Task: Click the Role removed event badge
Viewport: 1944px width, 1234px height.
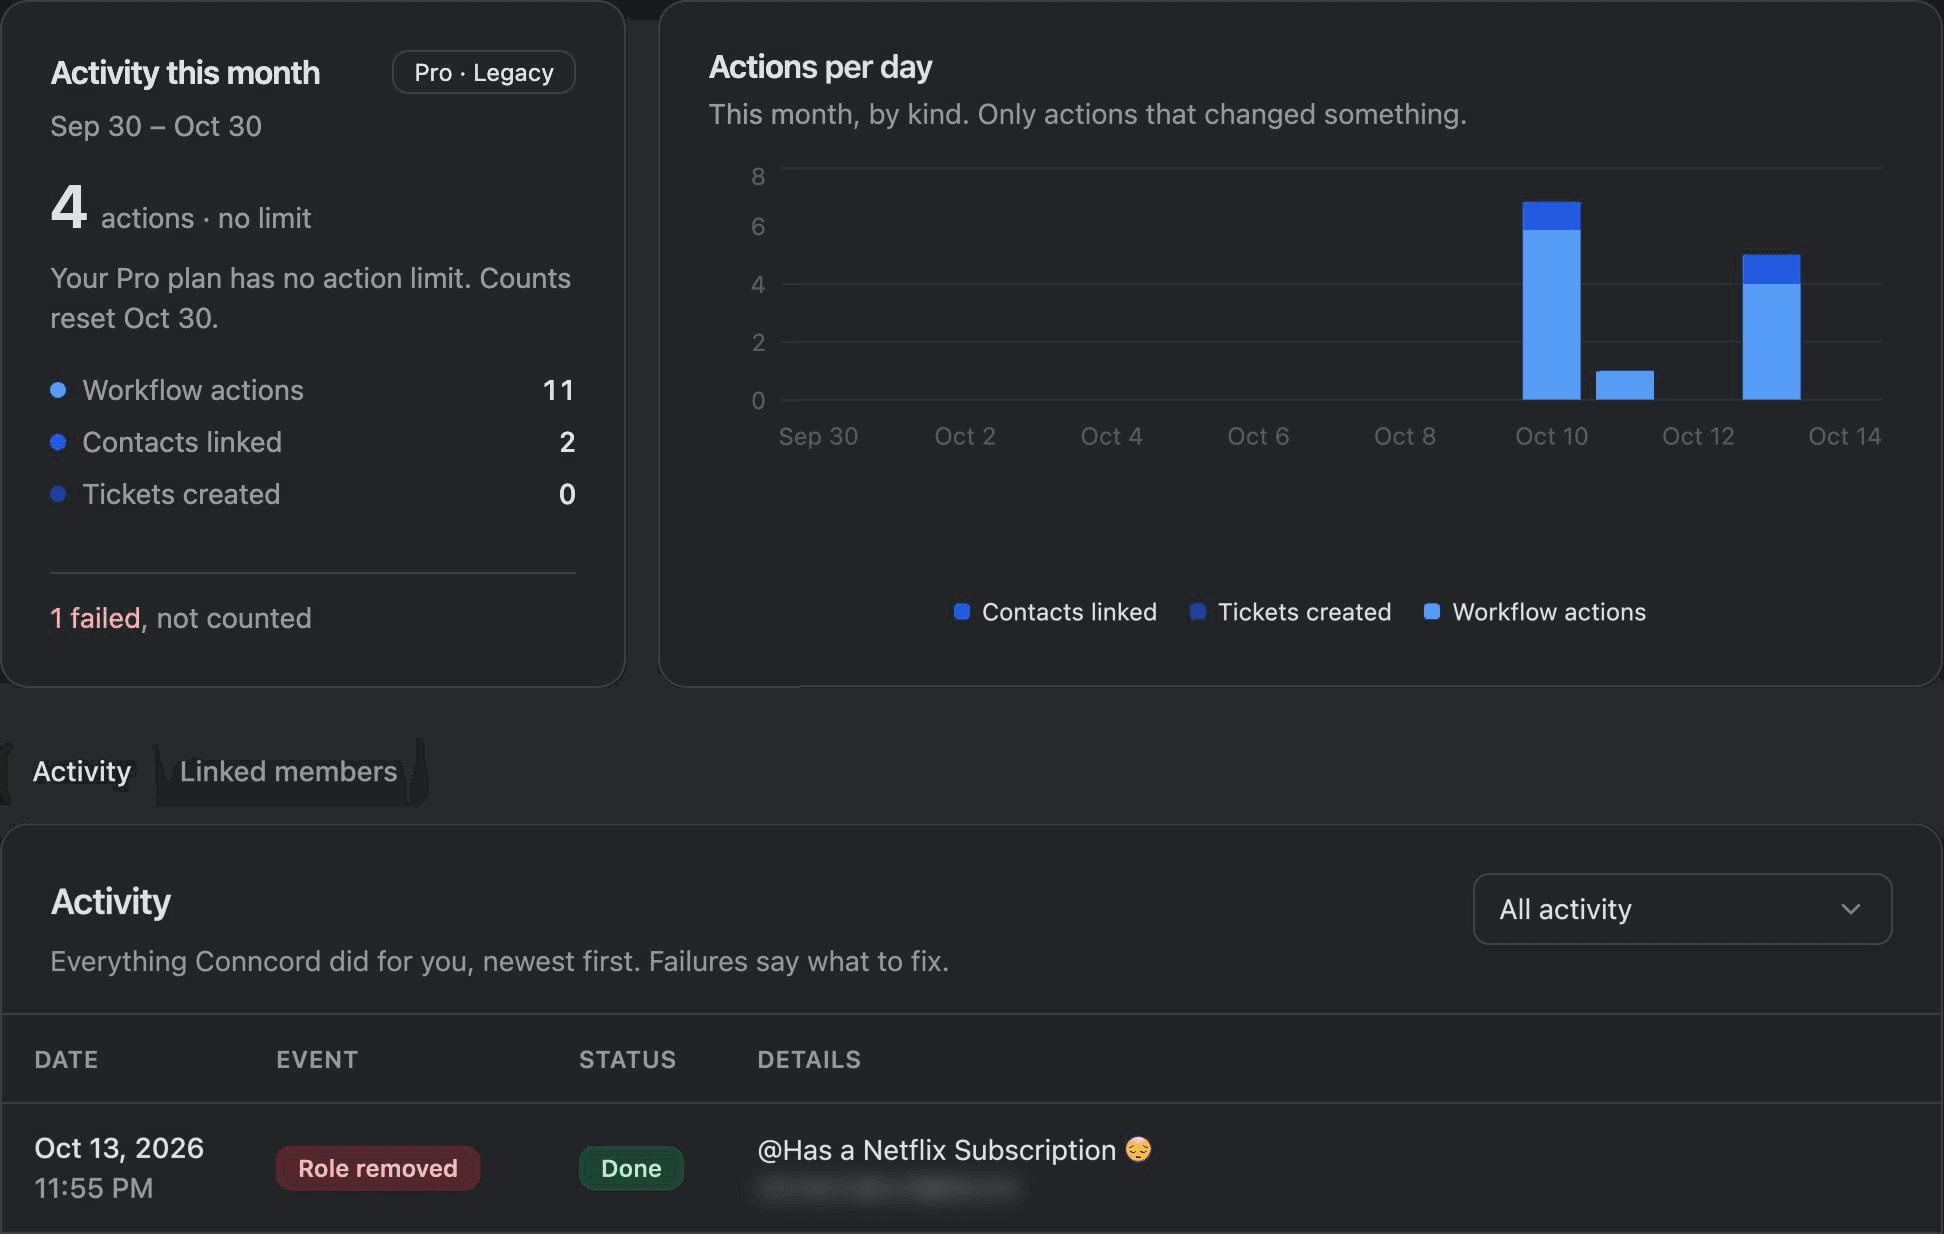Action: (x=378, y=1168)
